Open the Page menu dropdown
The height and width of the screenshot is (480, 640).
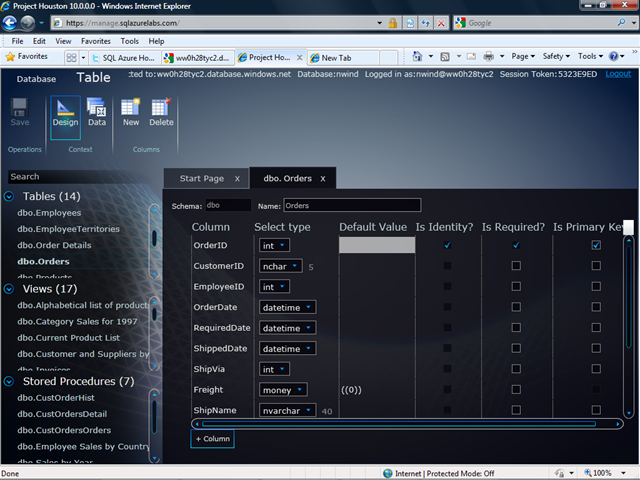click(523, 56)
